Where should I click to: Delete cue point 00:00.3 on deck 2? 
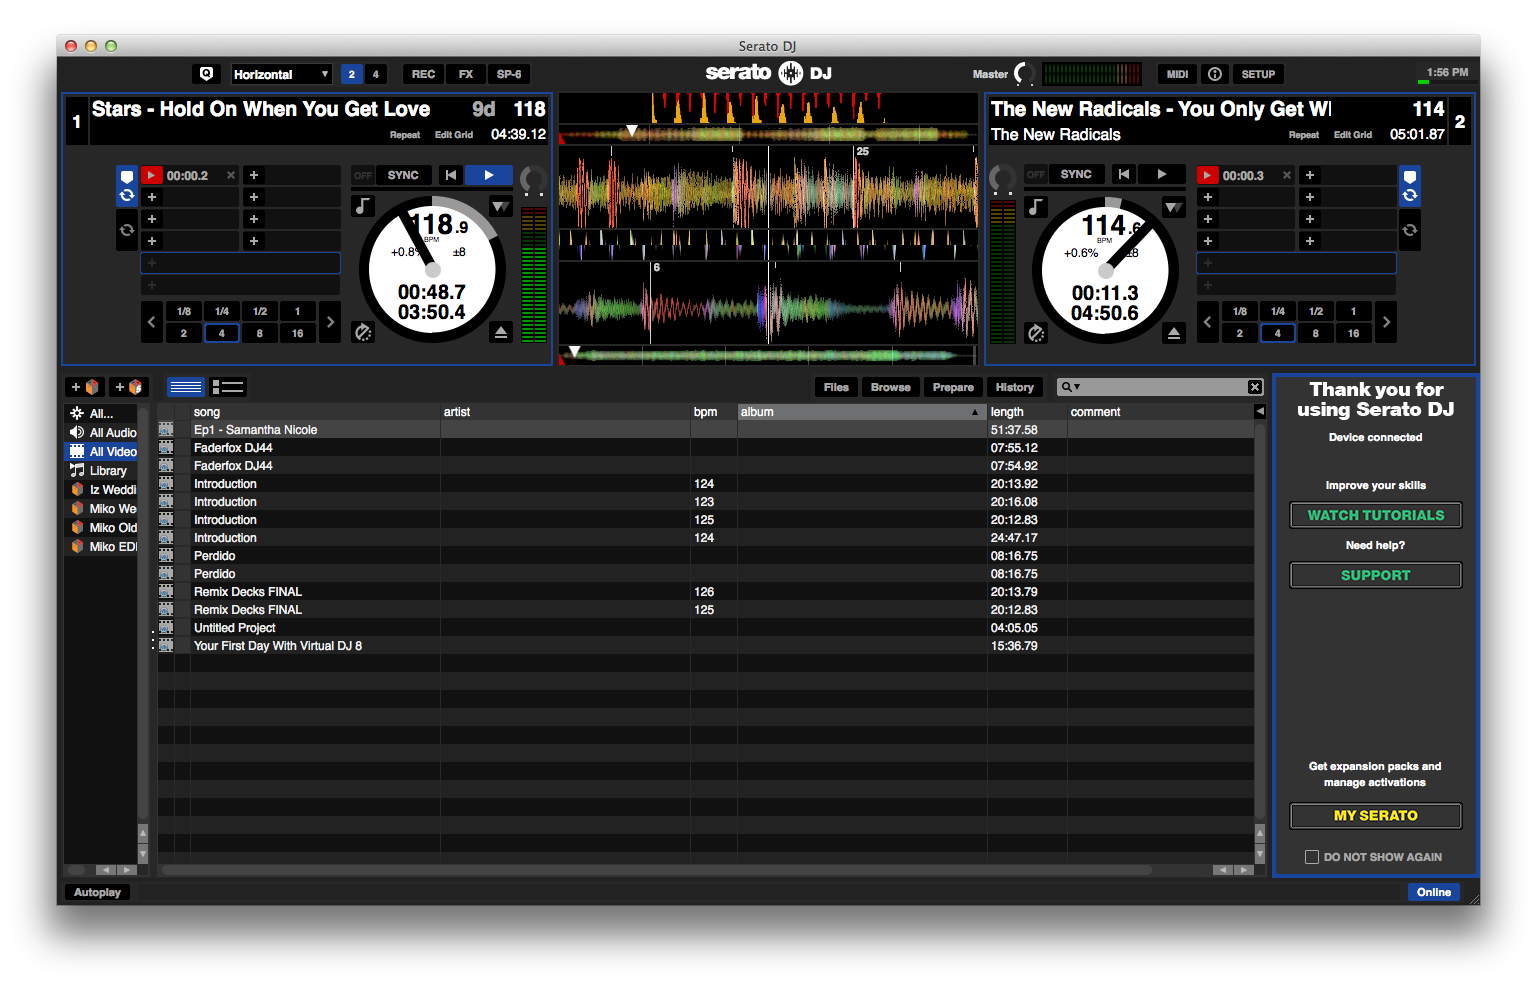tap(1287, 175)
